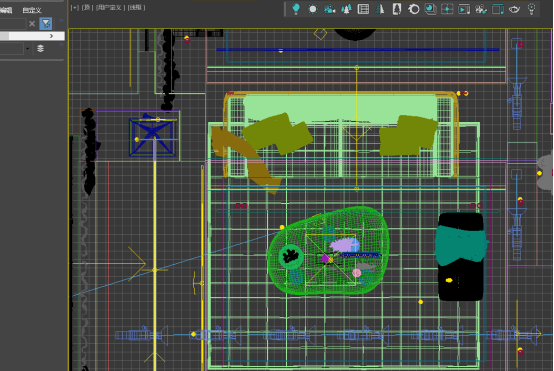Click the rightmost dotted light bulb icon
Image resolution: width=554 pixels, height=371 pixels.
pyautogui.click(x=531, y=9)
